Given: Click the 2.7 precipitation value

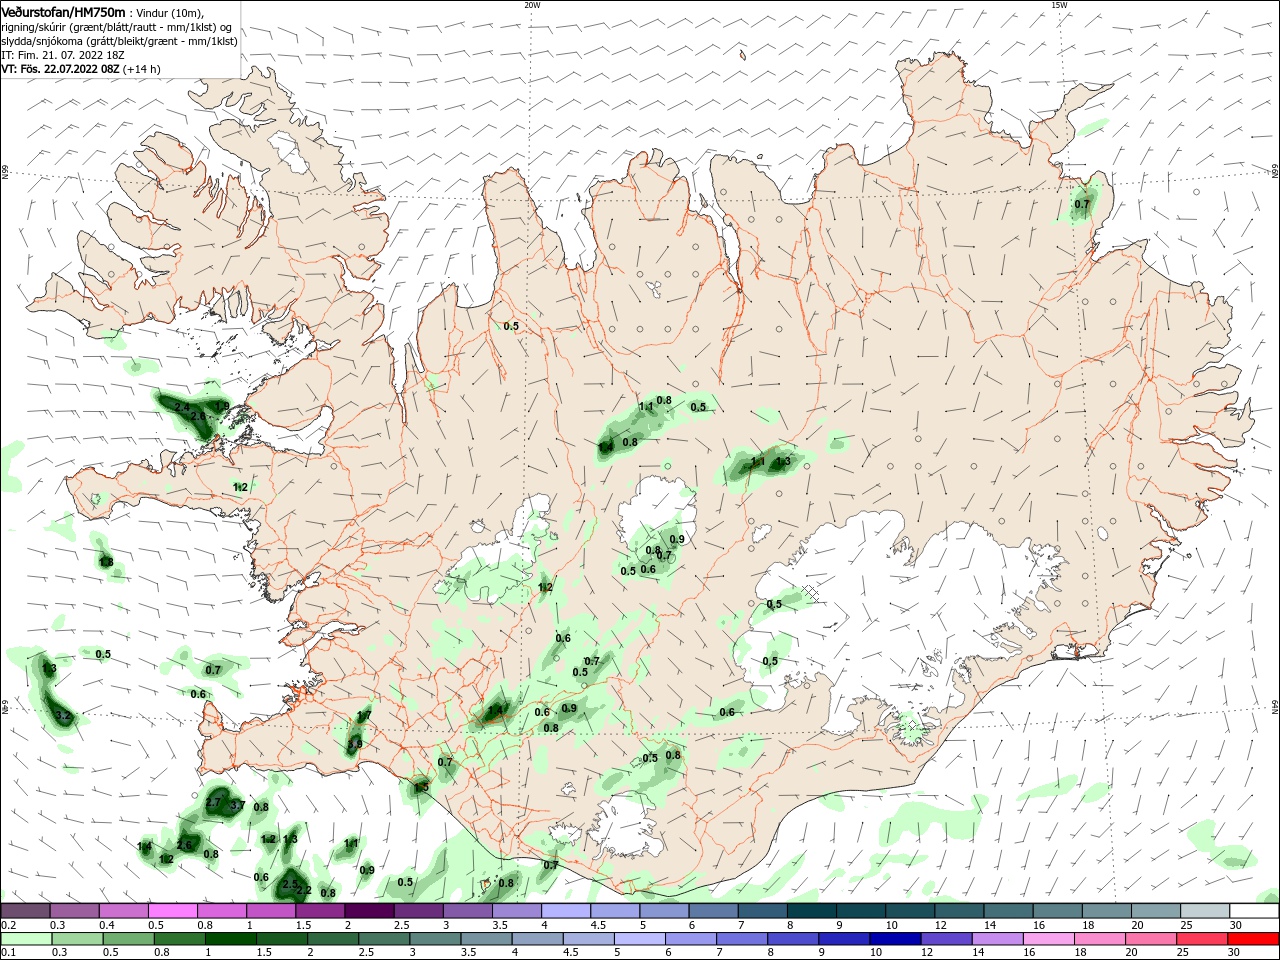Looking at the screenshot, I should point(213,802).
